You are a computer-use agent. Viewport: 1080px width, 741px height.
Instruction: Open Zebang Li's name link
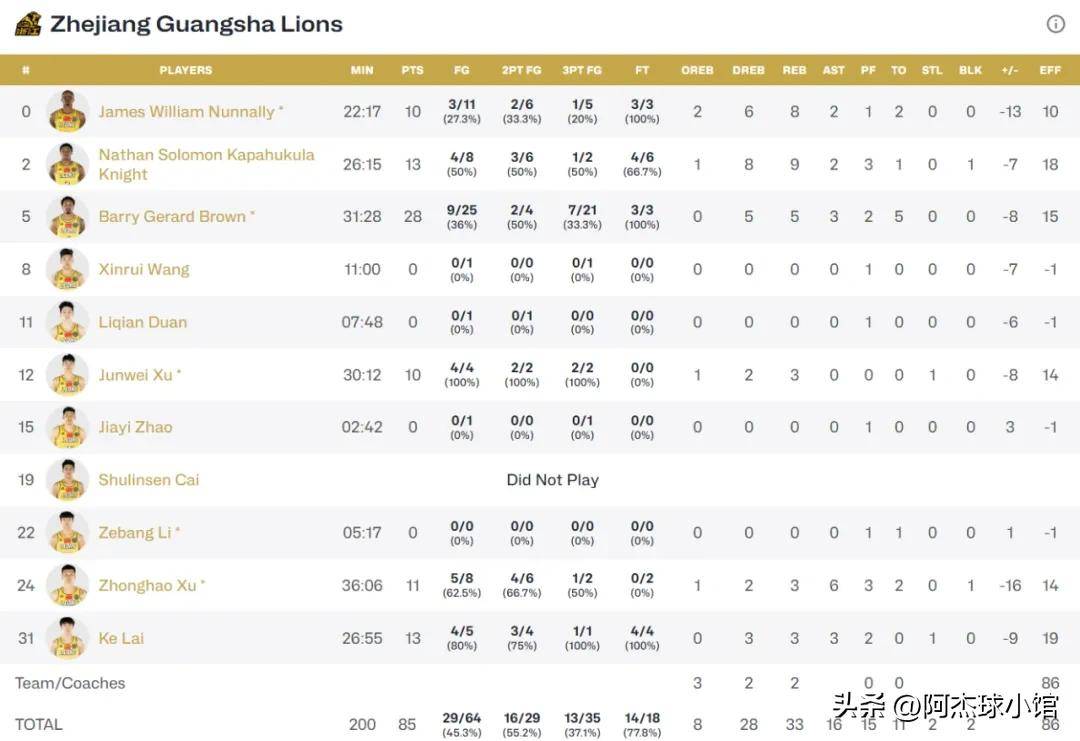(134, 532)
